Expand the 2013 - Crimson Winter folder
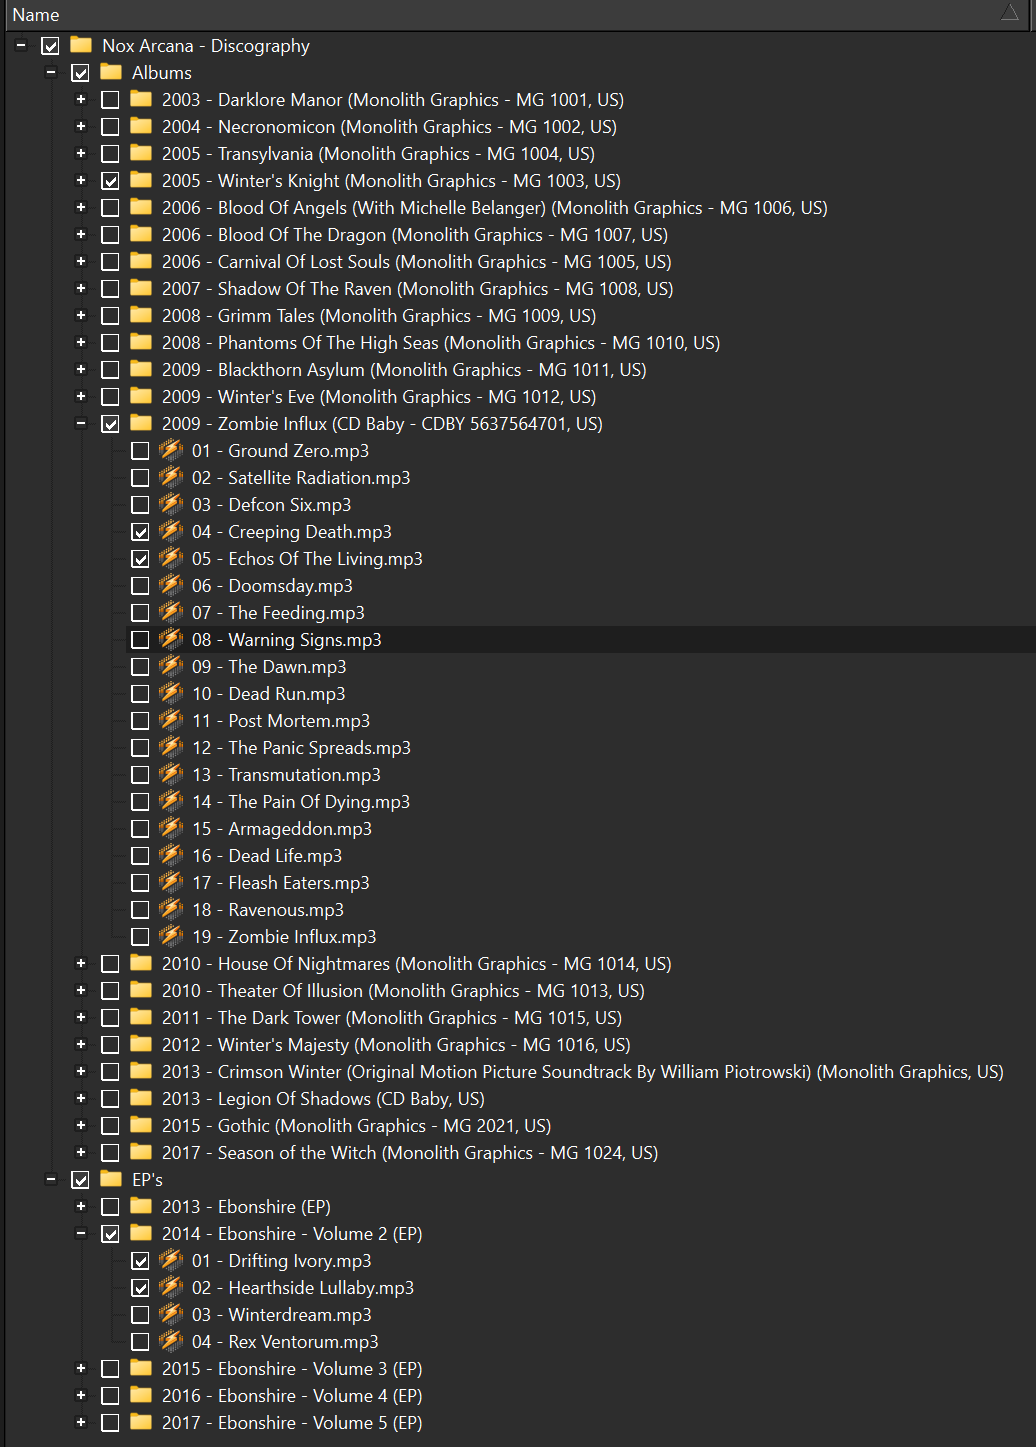Viewport: 1036px width, 1447px height. pos(81,1071)
